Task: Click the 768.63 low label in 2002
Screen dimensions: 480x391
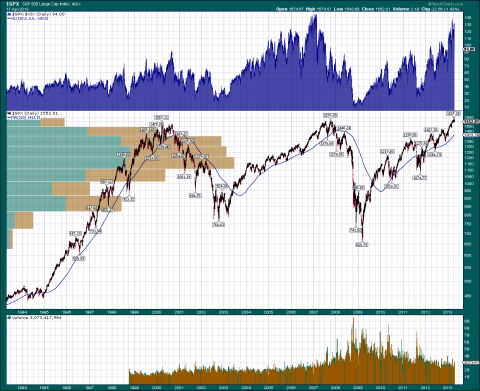Action: click(219, 225)
